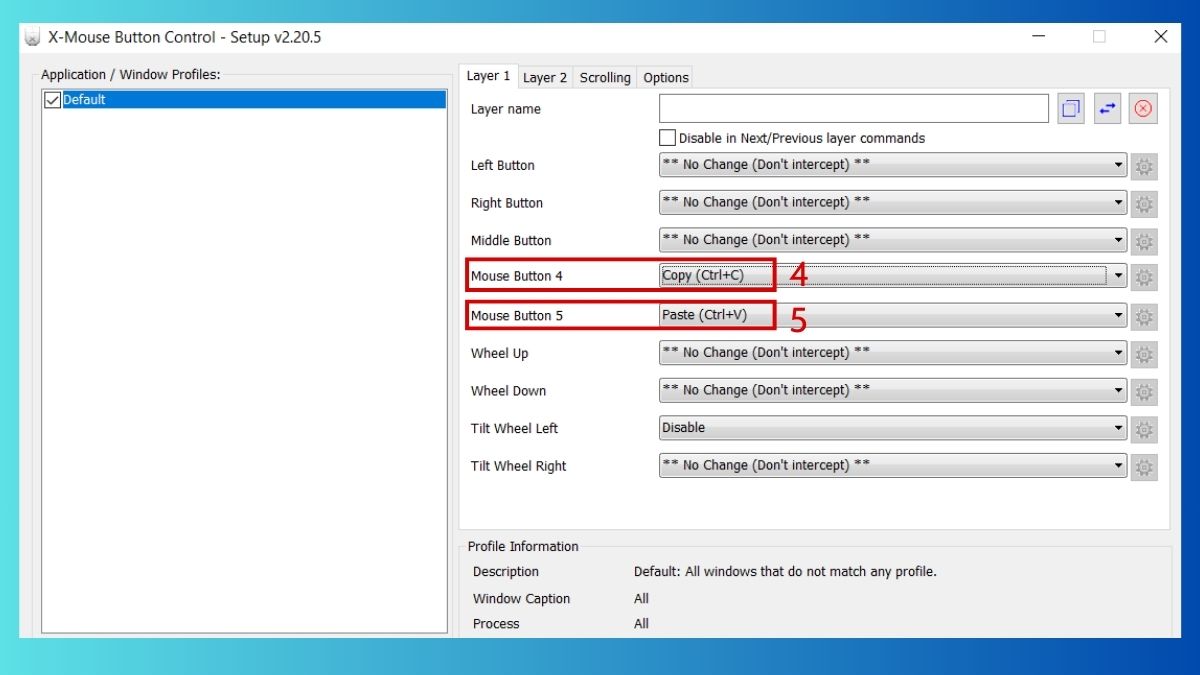Switch to the Layer 1 tab

488,76
